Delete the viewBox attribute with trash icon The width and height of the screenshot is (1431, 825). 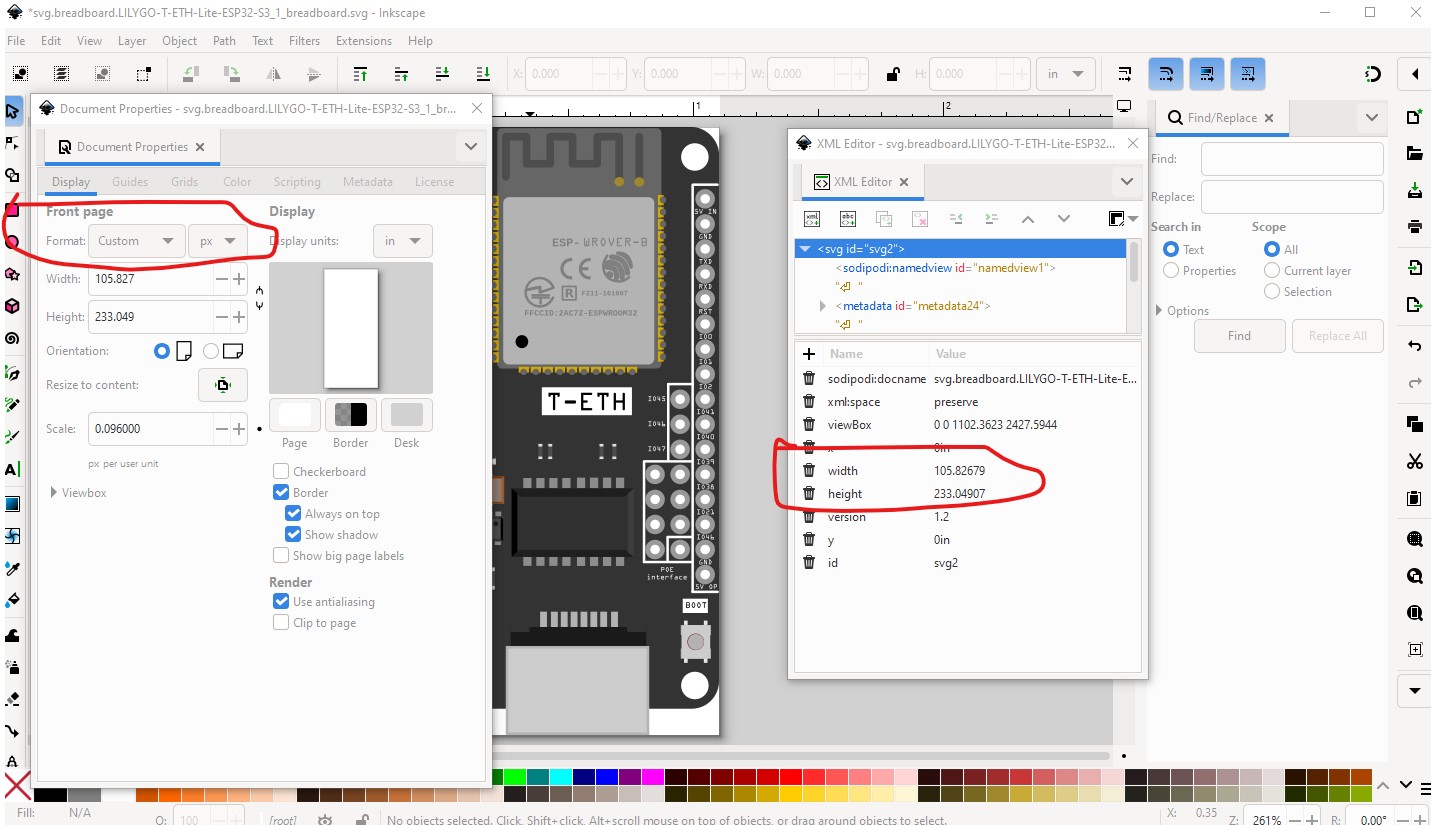pos(809,425)
